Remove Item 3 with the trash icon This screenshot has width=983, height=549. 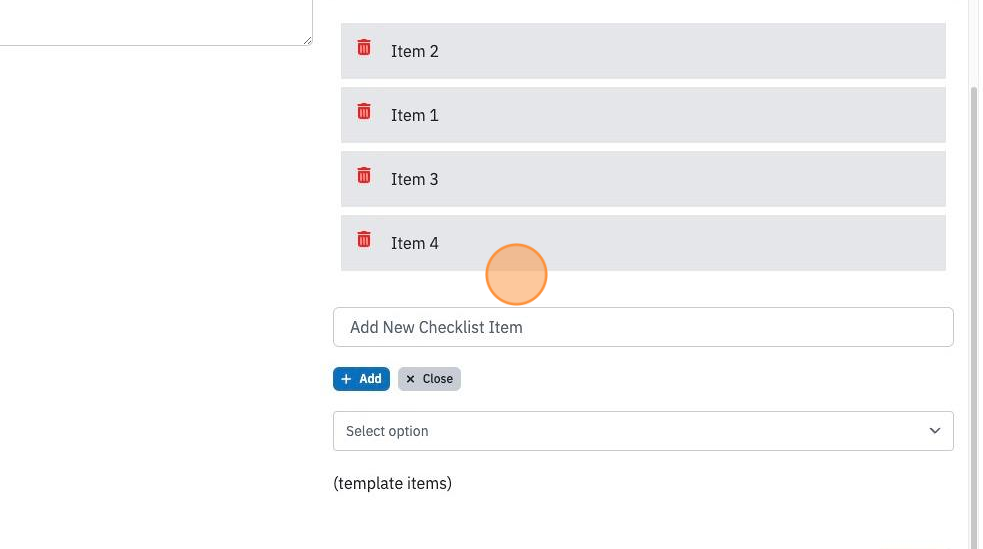pos(364,175)
